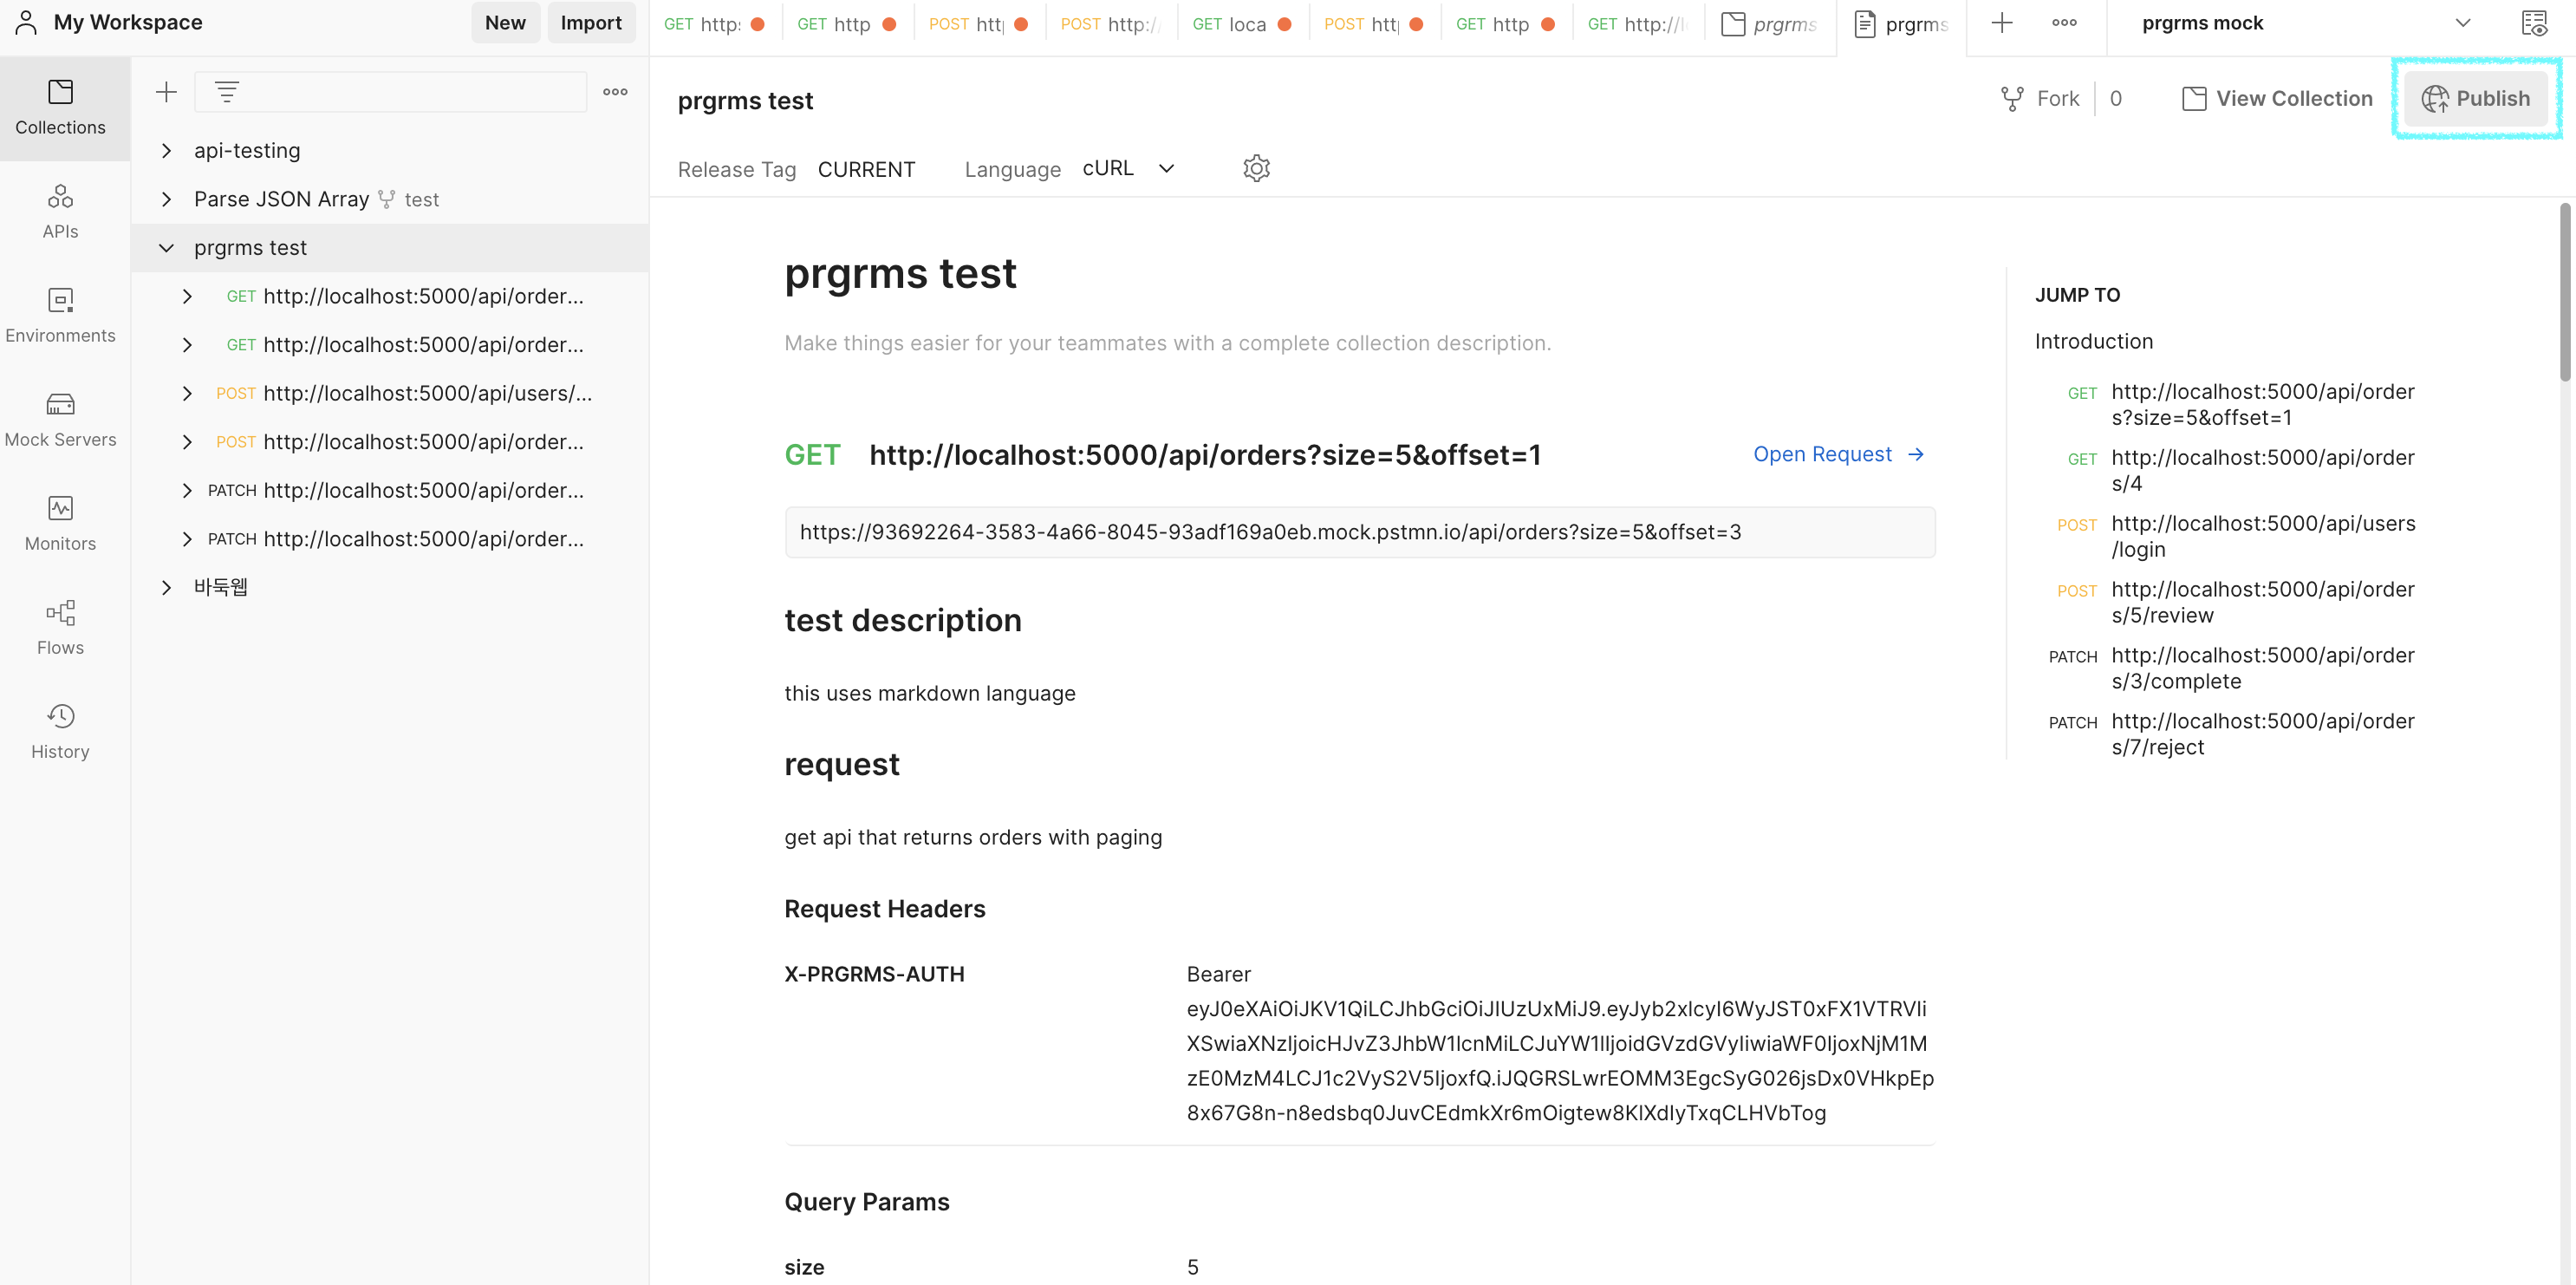Click the Fork icon button
The image size is (2576, 1285).
pos(2039,99)
